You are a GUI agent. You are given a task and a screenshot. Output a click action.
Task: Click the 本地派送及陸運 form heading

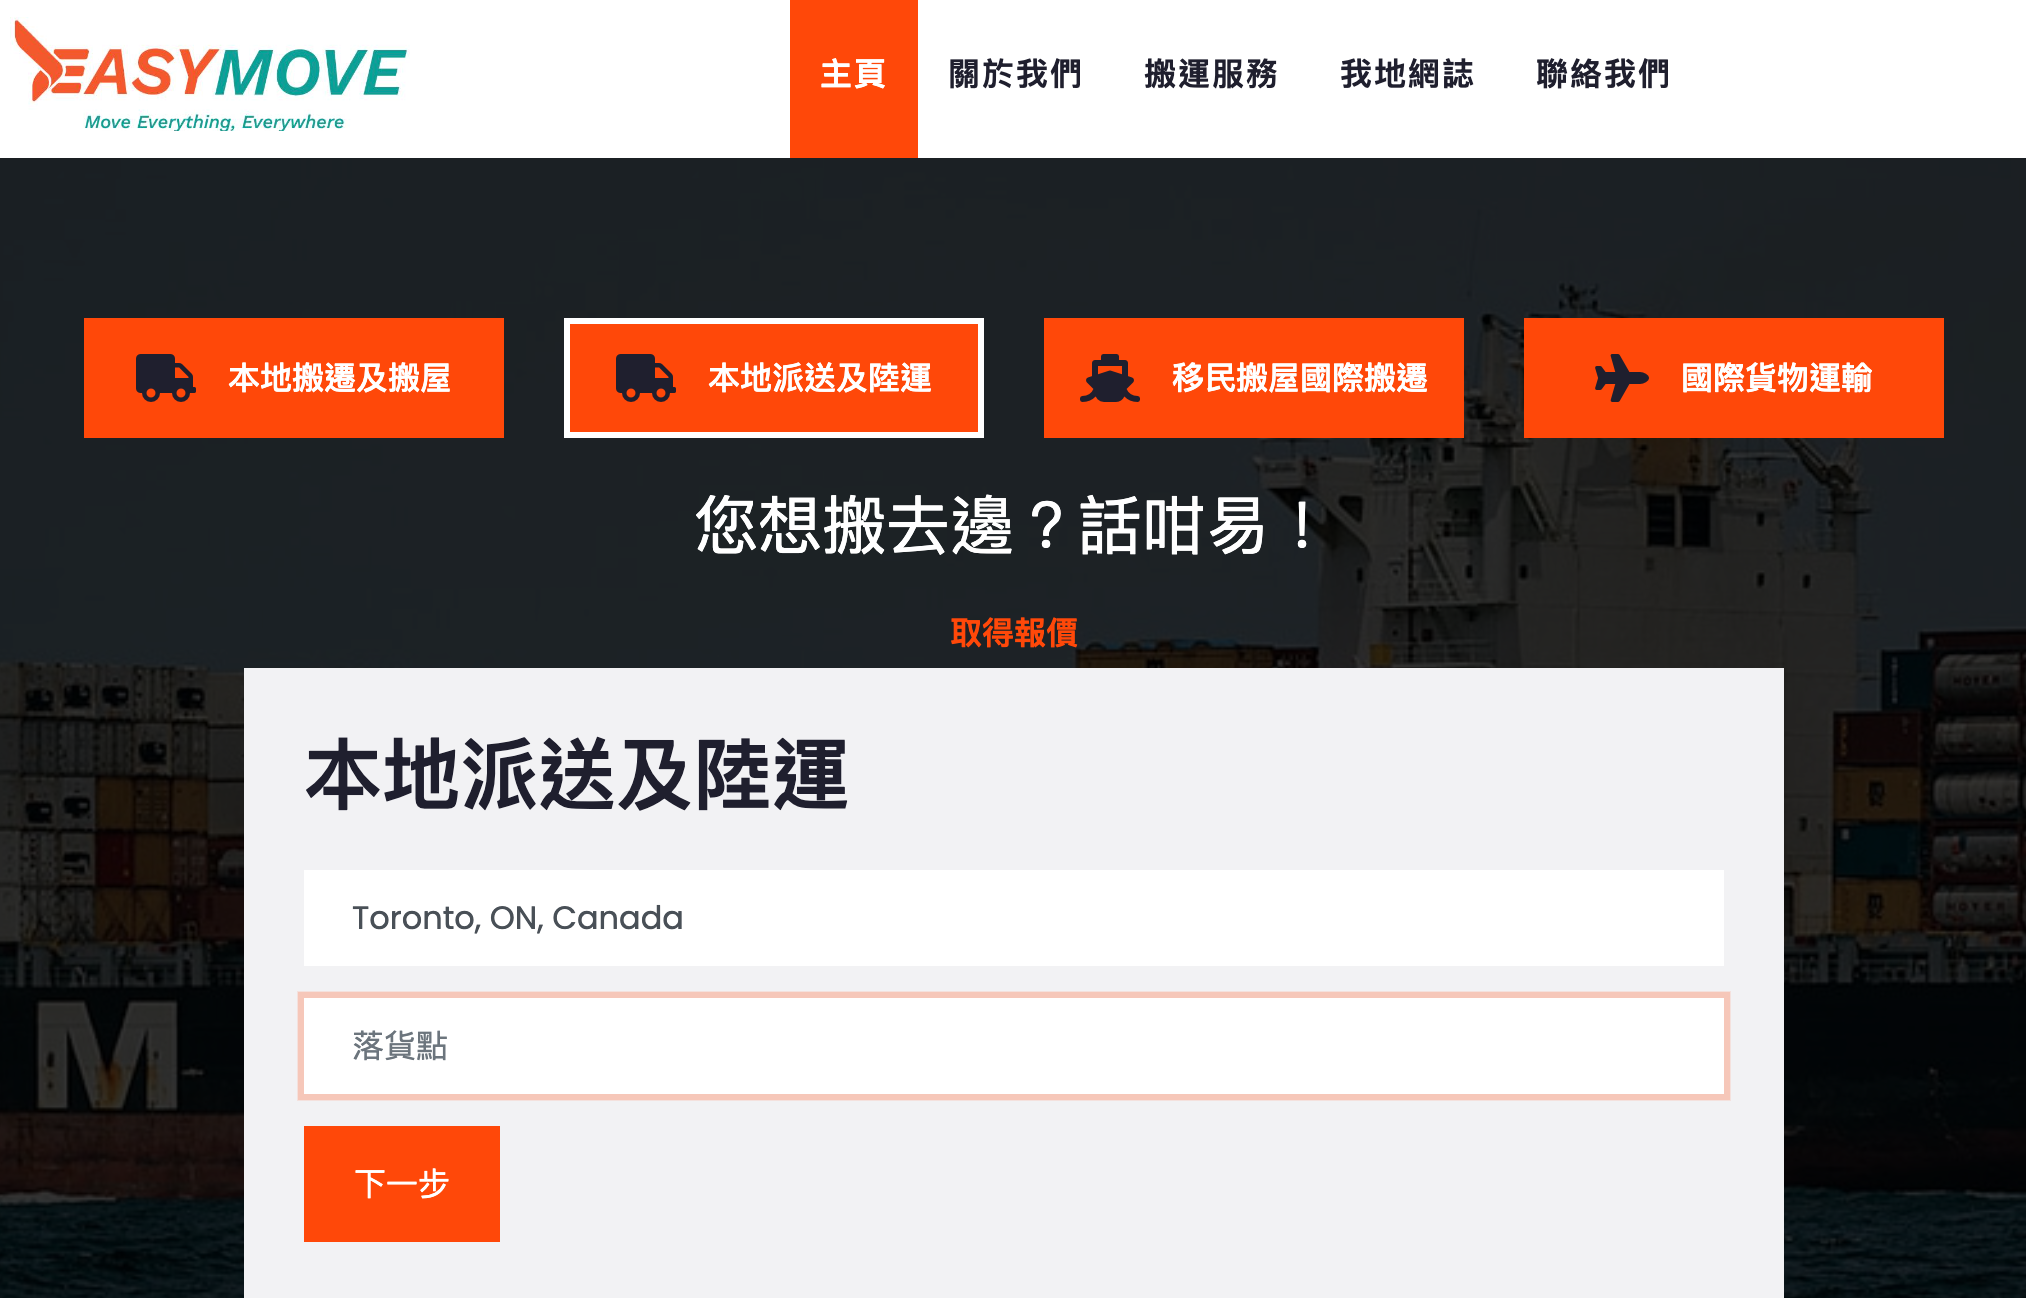click(577, 775)
